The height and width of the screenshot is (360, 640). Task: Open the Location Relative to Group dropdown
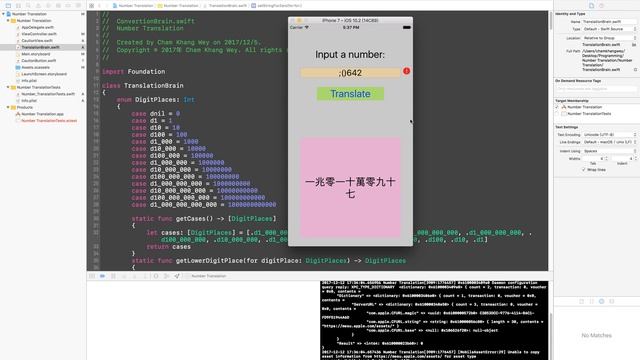(x=609, y=38)
